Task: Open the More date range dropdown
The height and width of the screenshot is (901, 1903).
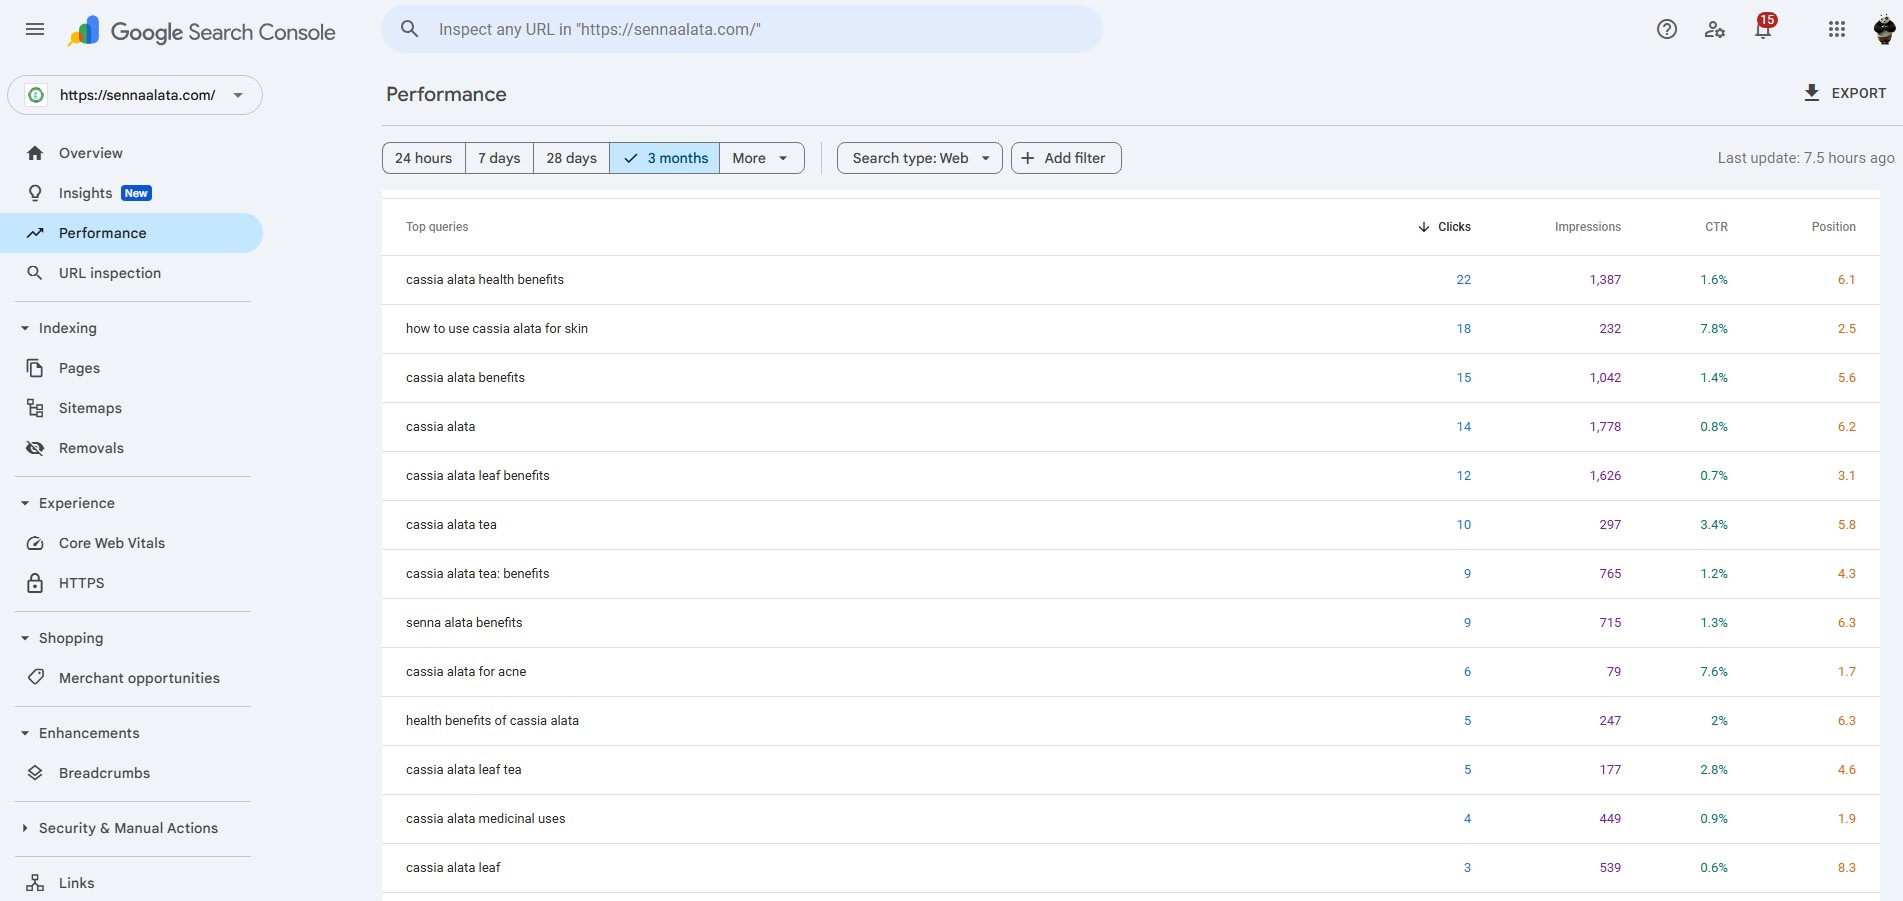Action: tap(761, 158)
